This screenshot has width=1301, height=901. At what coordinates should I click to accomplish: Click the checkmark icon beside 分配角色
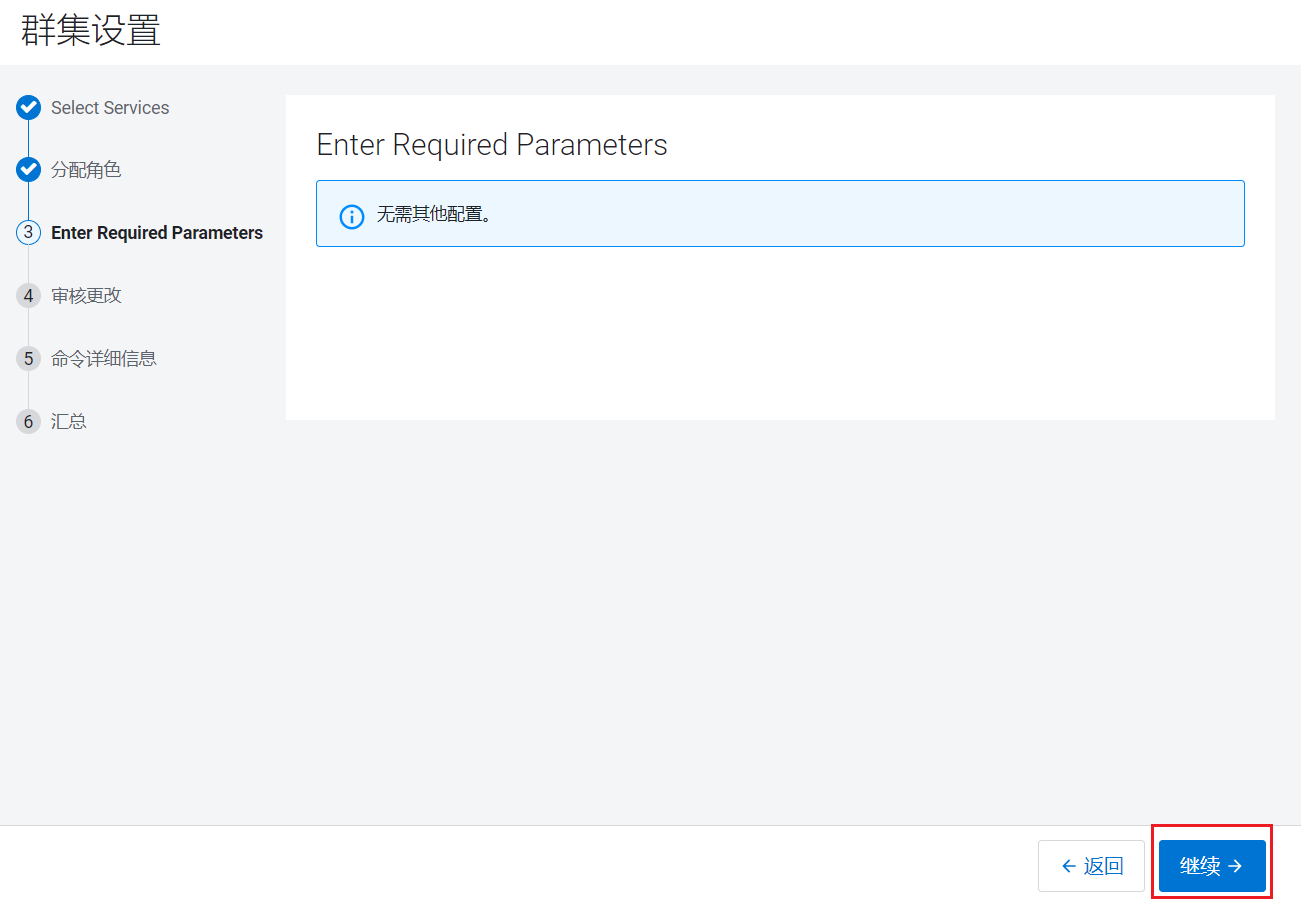click(x=28, y=170)
